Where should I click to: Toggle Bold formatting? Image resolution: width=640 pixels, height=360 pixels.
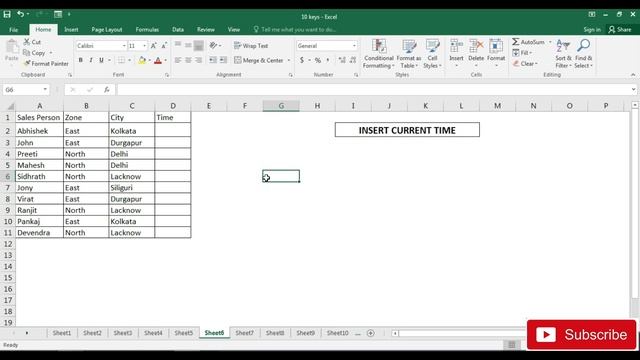pyautogui.click(x=80, y=60)
